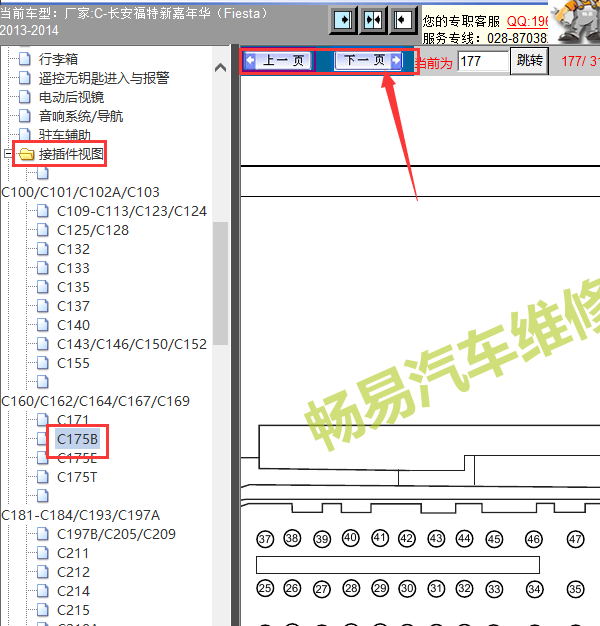Image resolution: width=600 pixels, height=626 pixels.
Task: Click the page icon beside C140
Action: [x=43, y=325]
